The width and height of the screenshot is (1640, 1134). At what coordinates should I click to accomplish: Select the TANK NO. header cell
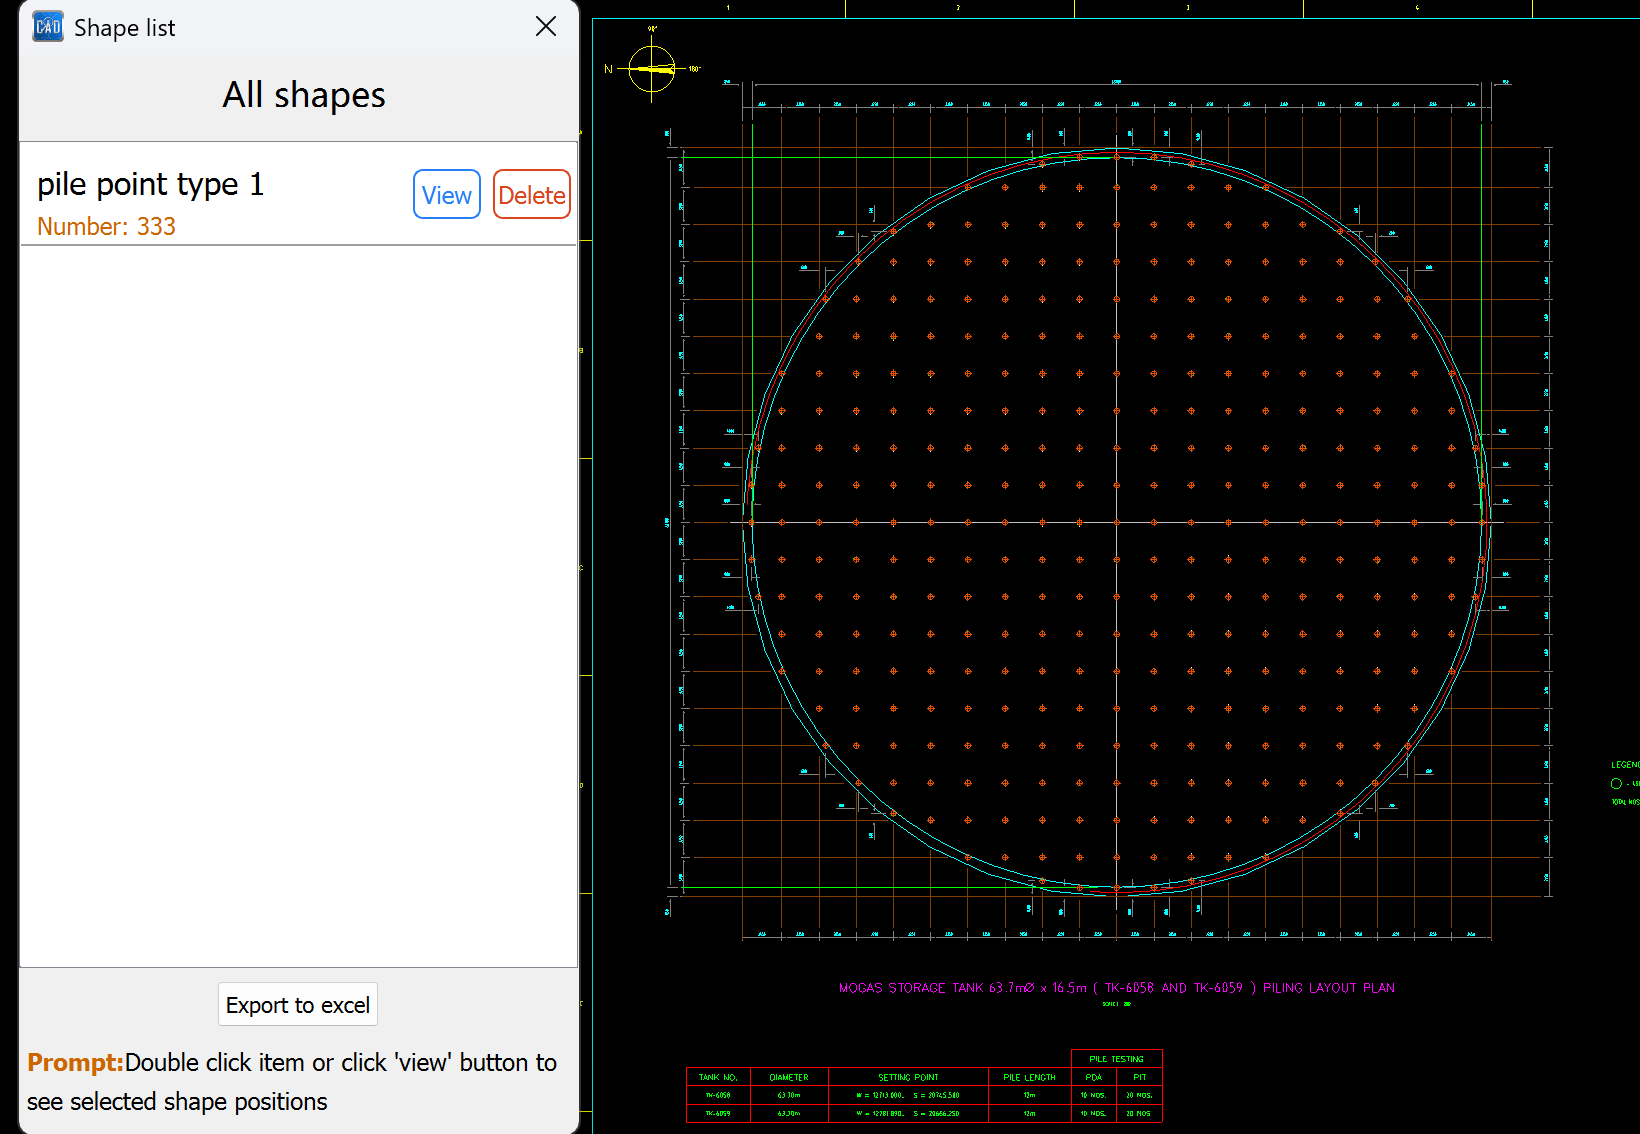[718, 1077]
